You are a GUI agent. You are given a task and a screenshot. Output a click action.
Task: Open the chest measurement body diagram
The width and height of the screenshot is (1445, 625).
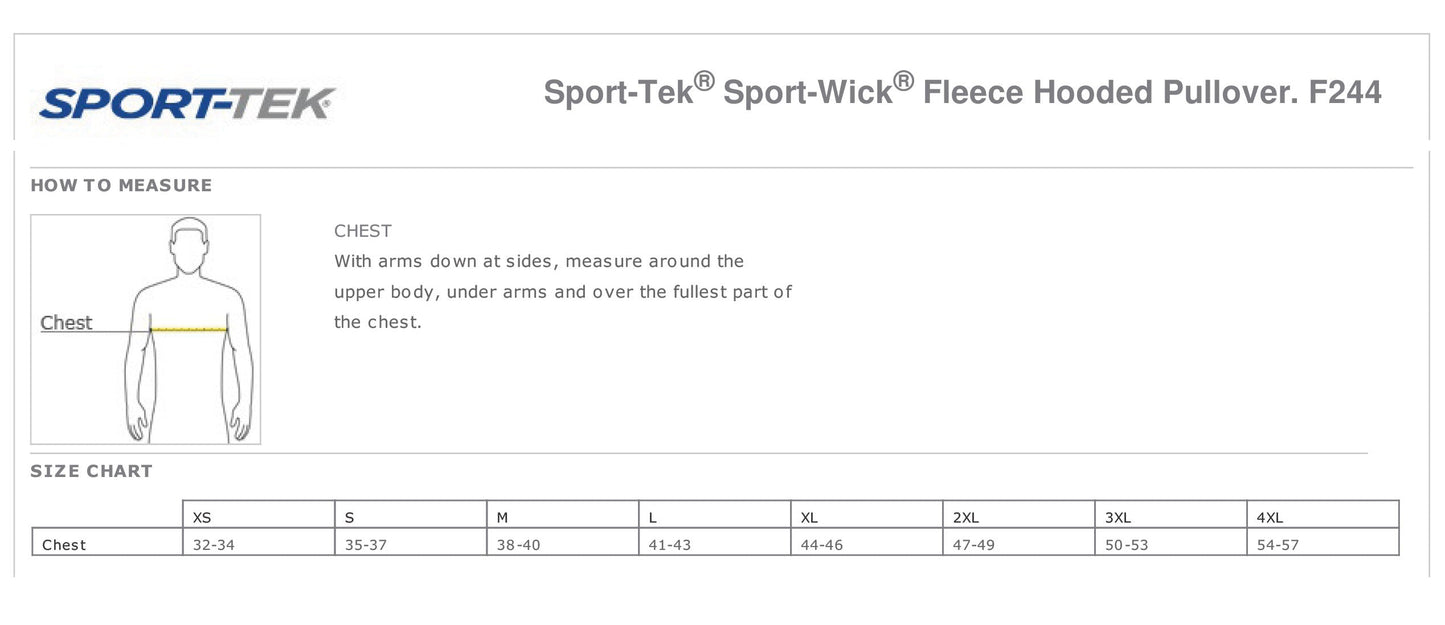point(146,329)
